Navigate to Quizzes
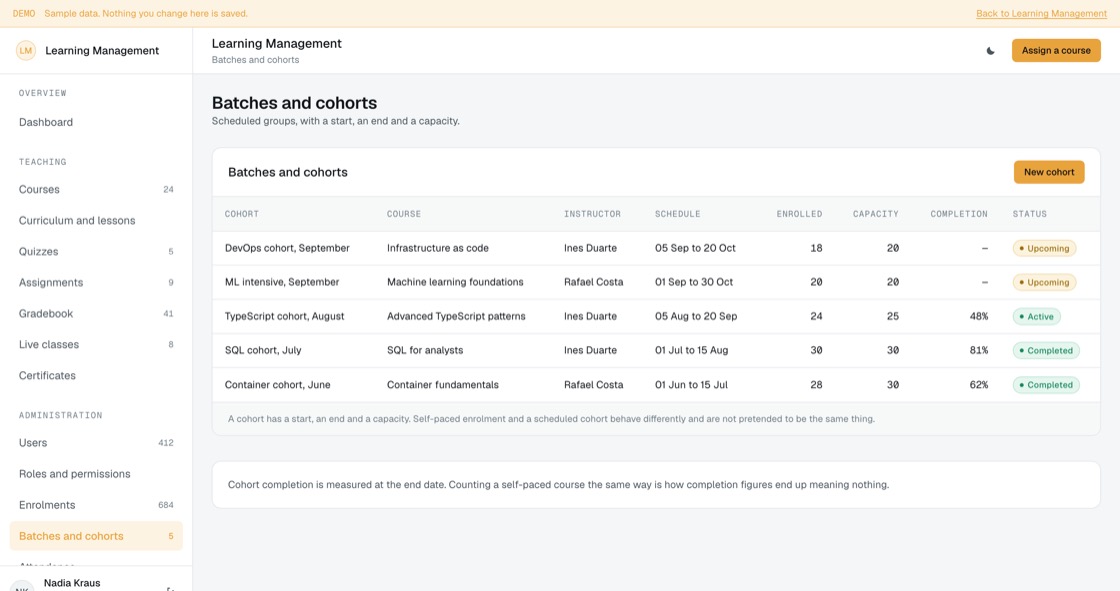This screenshot has height=591, width=1120. coord(96,252)
